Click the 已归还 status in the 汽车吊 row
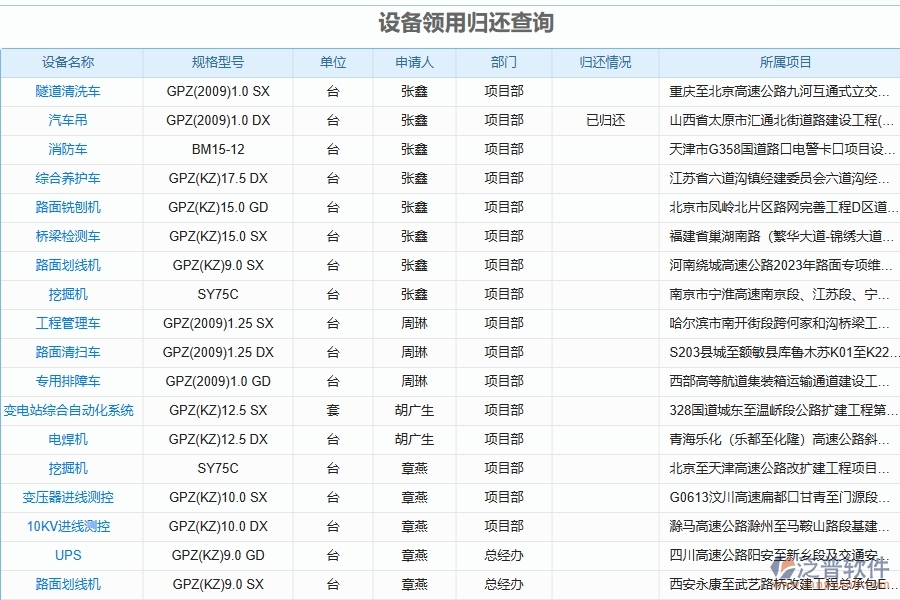 [x=607, y=120]
